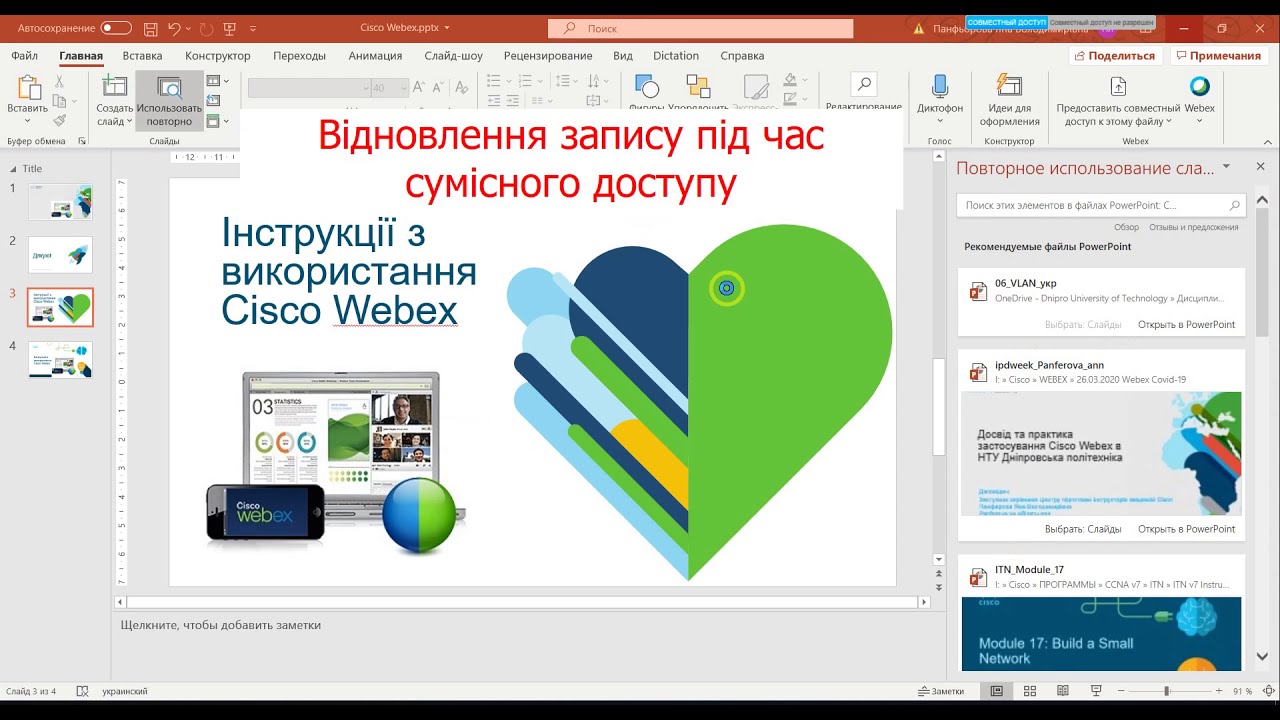Open the font size 40 combo box
The image size is (1280, 720).
389,88
